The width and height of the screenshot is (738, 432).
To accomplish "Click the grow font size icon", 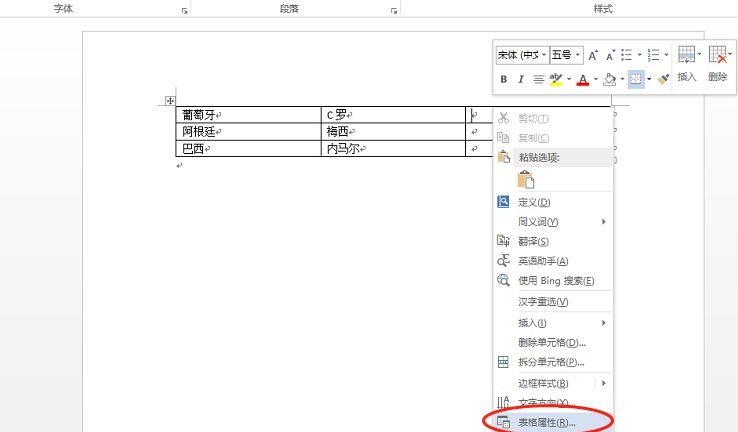I will (593, 55).
